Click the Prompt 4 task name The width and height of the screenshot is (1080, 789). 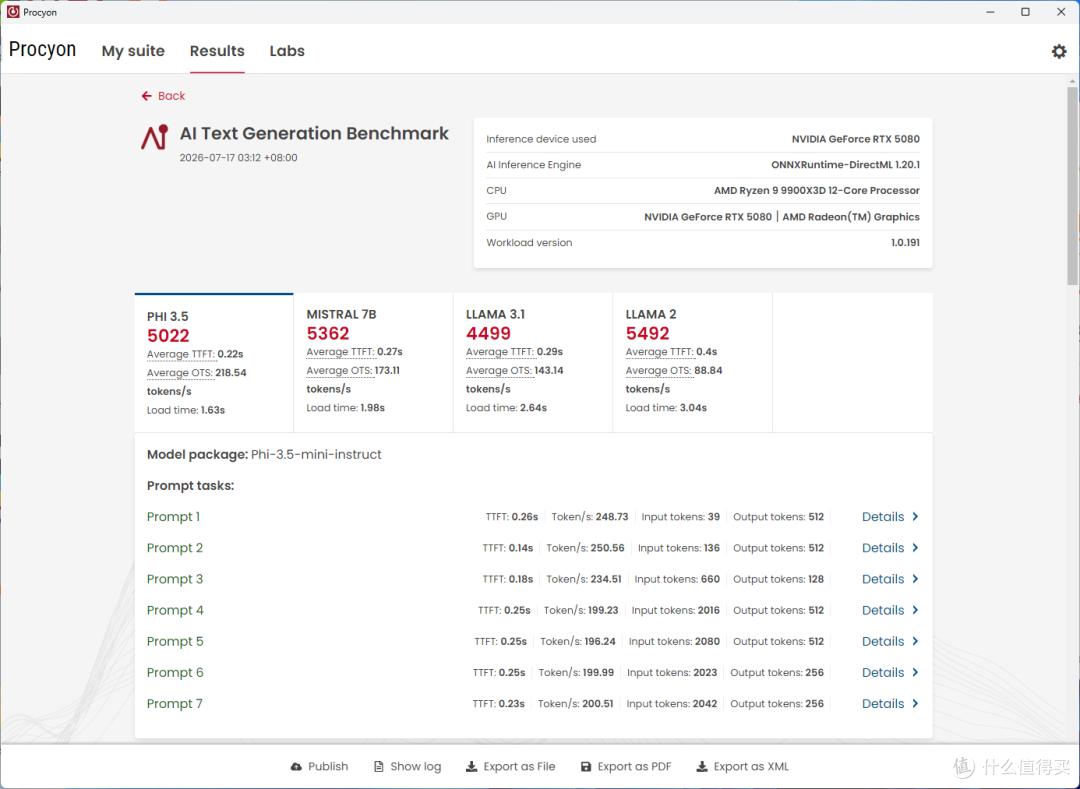coord(175,610)
